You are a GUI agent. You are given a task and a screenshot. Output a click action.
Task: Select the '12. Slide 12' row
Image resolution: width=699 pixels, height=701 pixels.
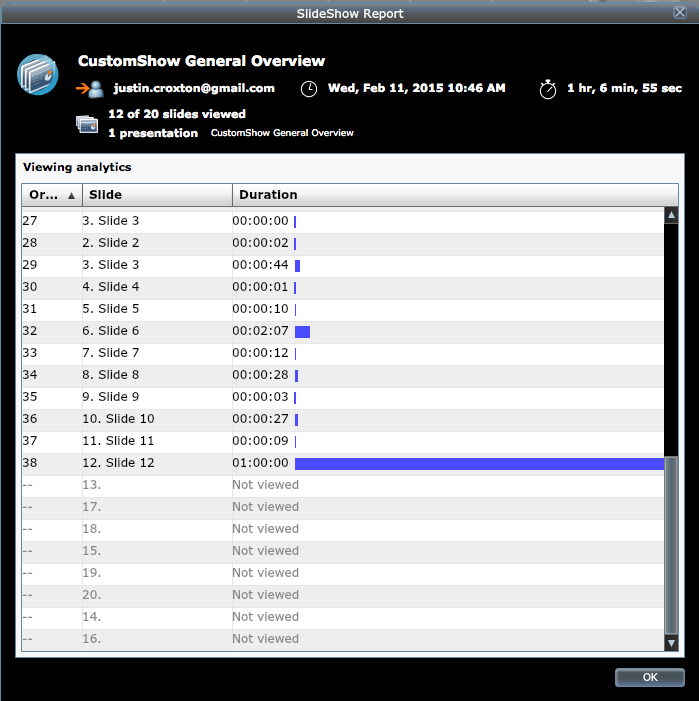coord(343,463)
